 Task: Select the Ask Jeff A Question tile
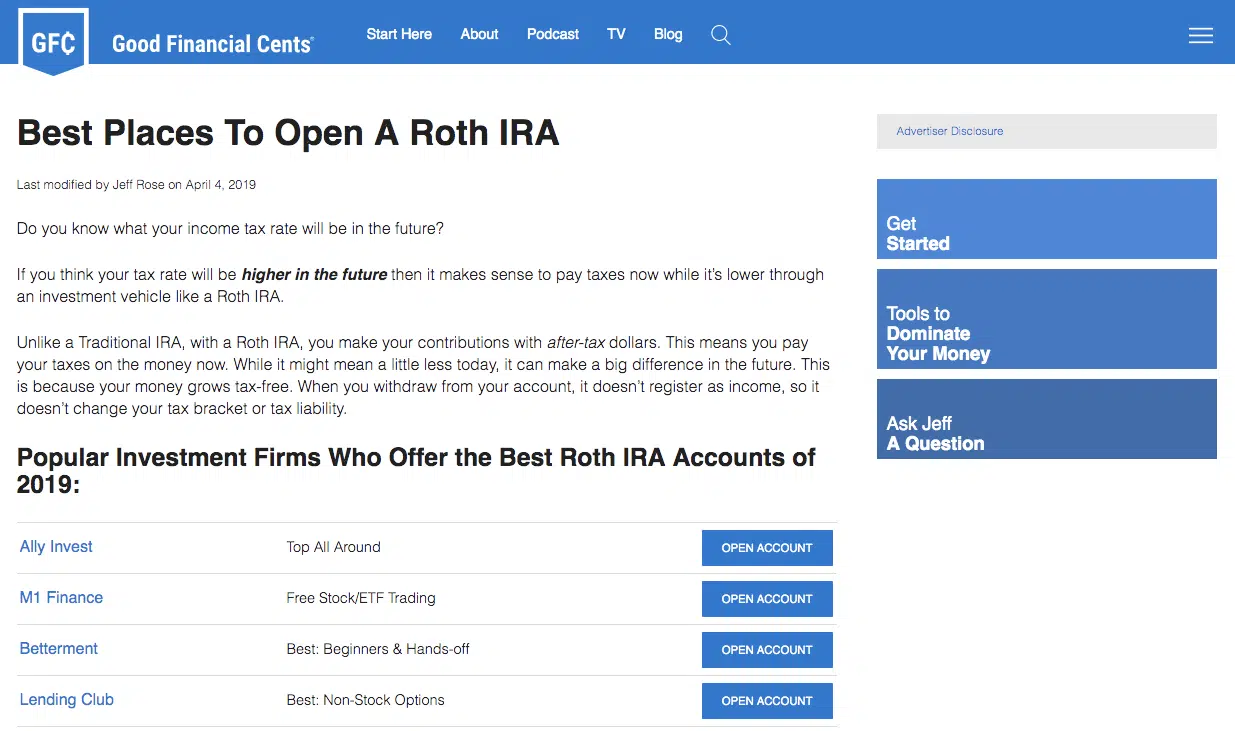click(x=1046, y=419)
